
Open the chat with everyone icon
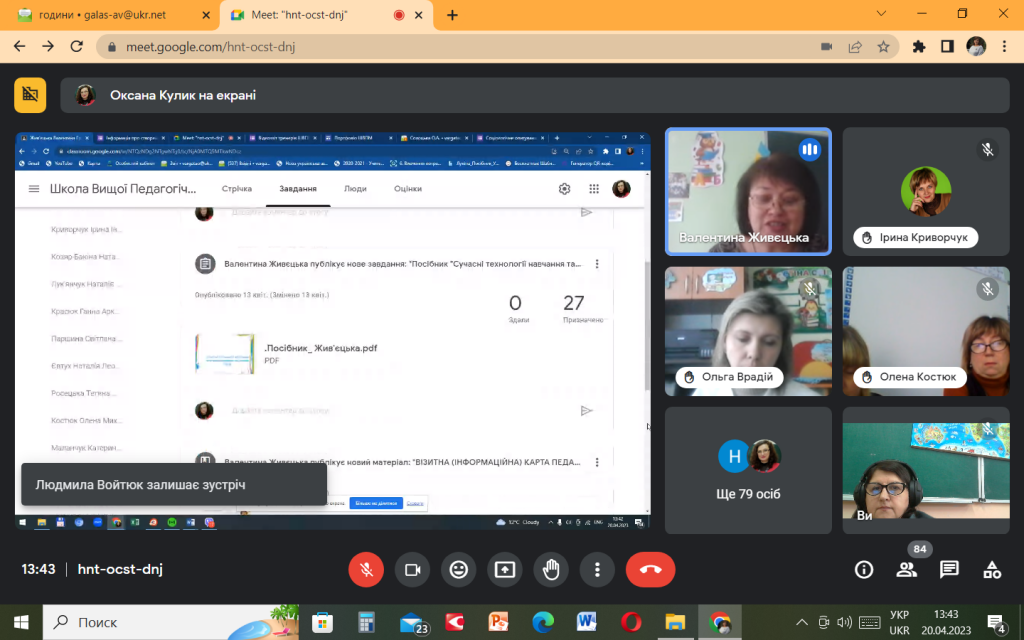(x=949, y=569)
